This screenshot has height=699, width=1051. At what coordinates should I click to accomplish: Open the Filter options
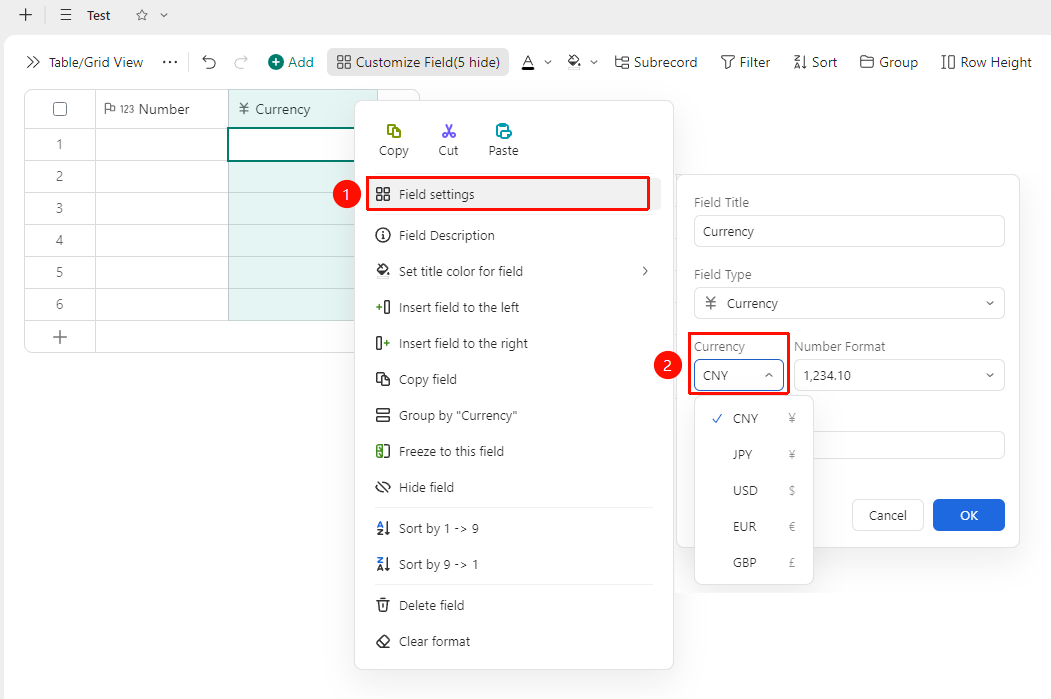click(745, 62)
